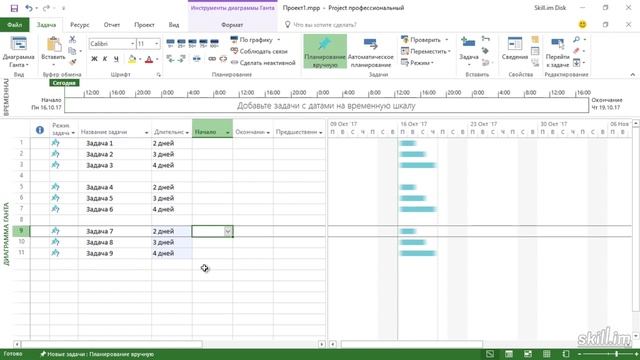Click the Задача 3 Gantt bar
This screenshot has width=640, height=360.
[x=418, y=165]
